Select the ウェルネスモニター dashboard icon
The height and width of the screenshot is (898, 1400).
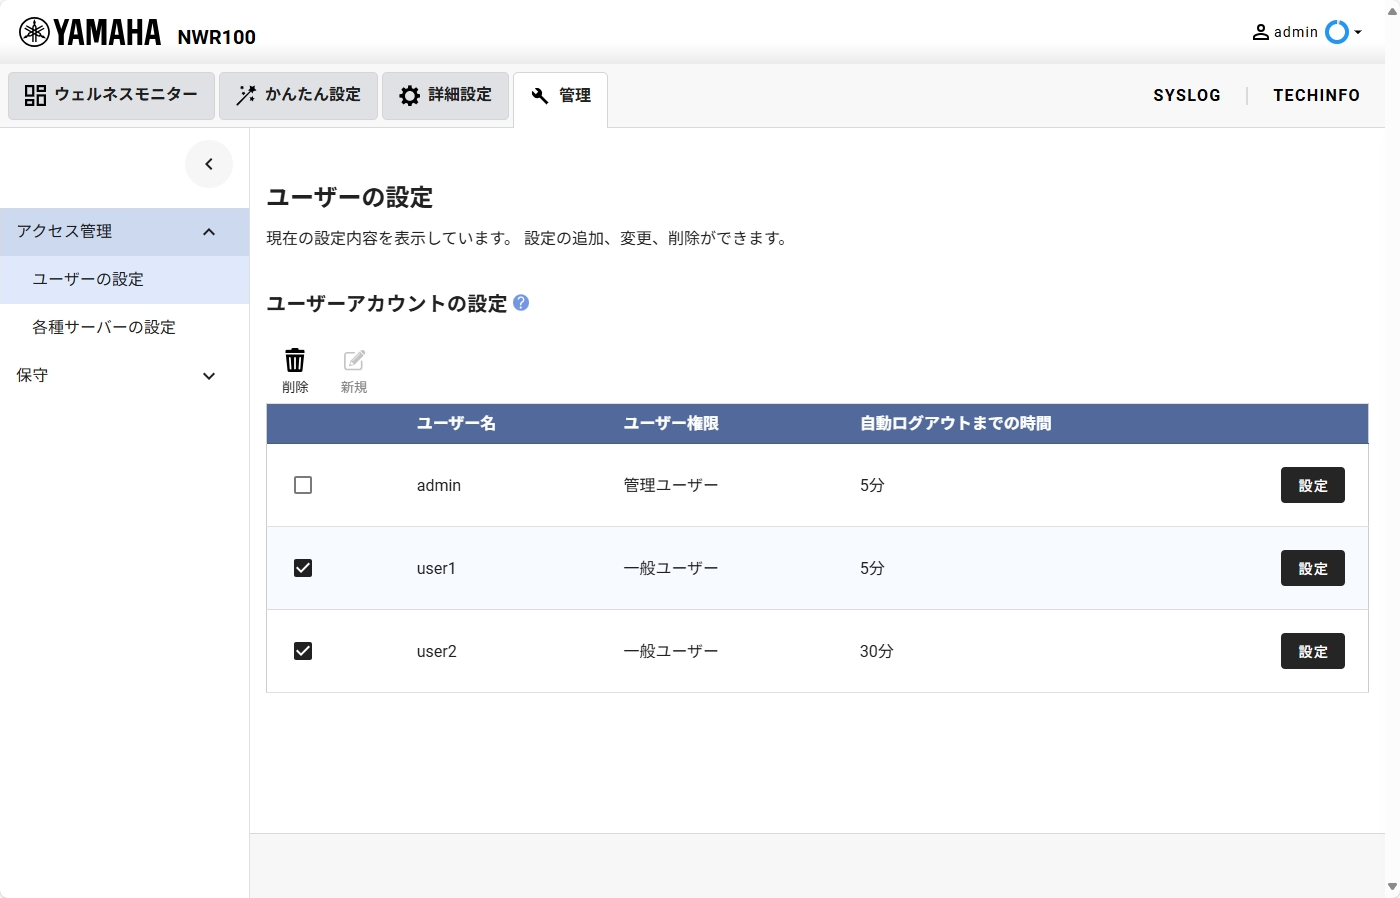point(35,94)
